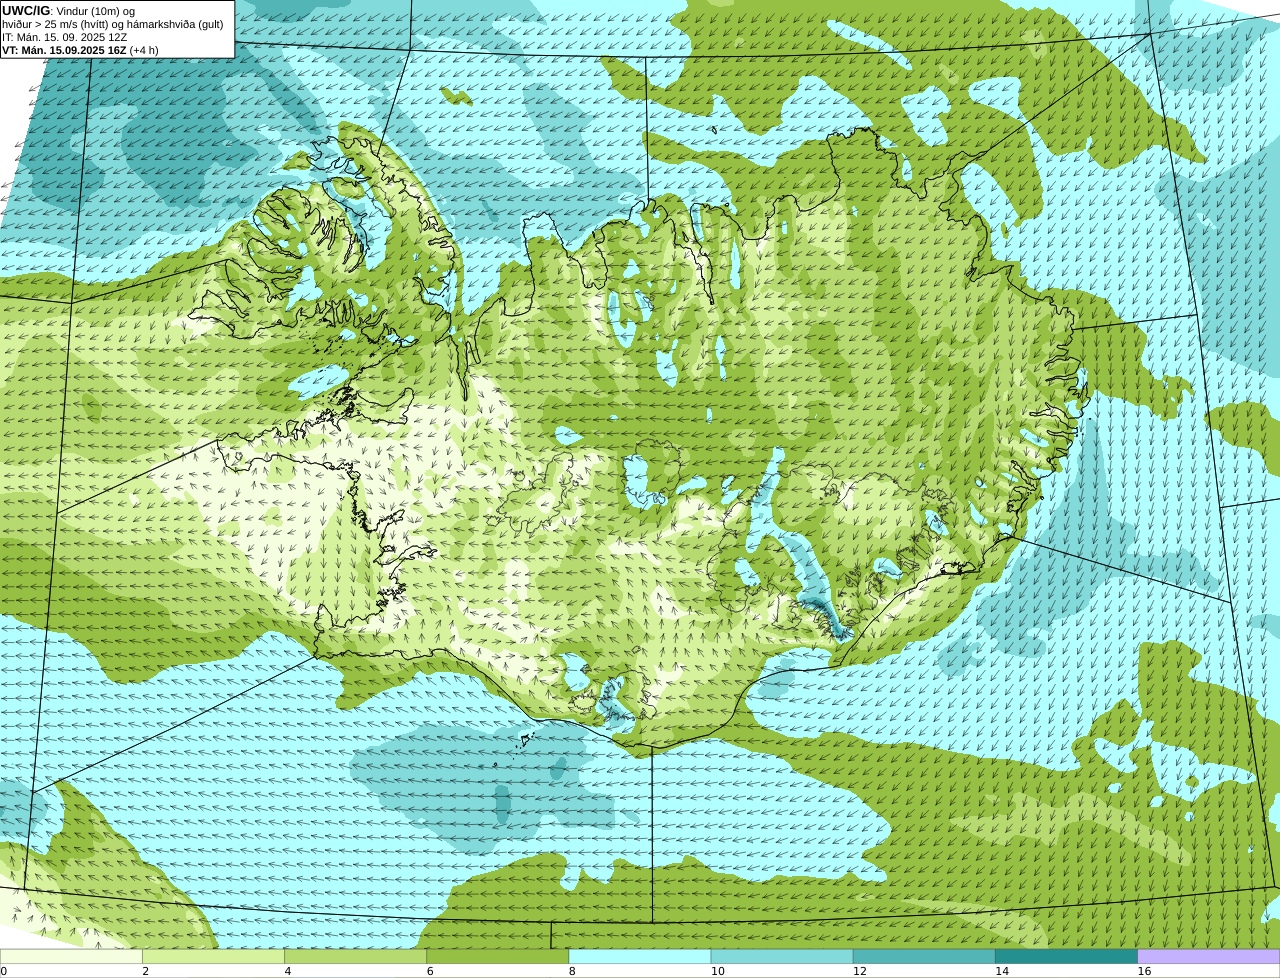Click the 2–4 light green legend swatch
This screenshot has height=978, width=1280.
point(213,956)
